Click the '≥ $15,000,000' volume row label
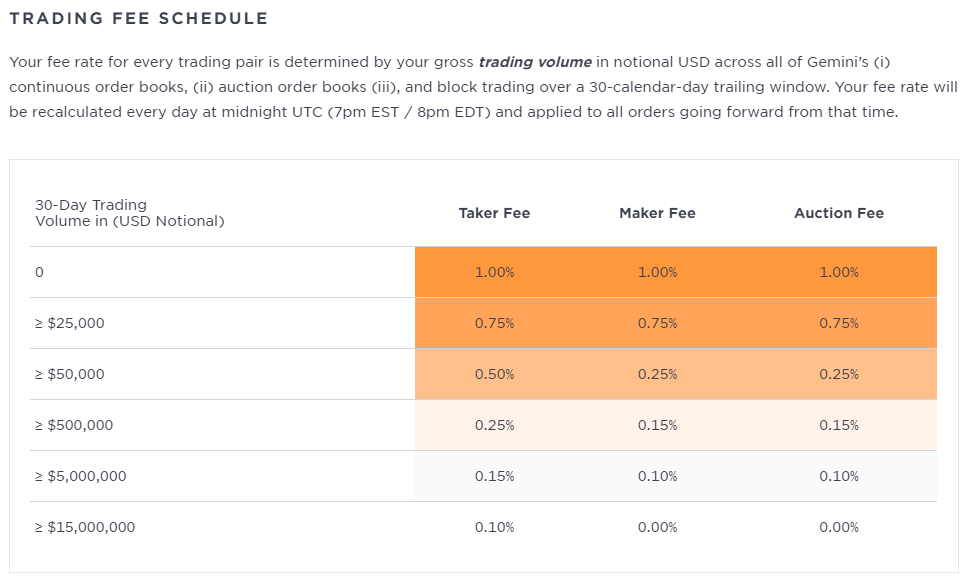This screenshot has height=582, width=969. coord(85,527)
